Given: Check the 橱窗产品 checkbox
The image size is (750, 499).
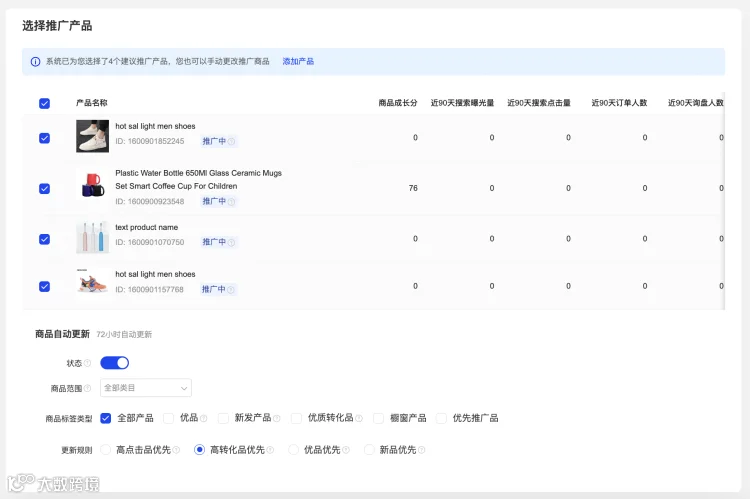Looking at the screenshot, I should pos(379,418).
